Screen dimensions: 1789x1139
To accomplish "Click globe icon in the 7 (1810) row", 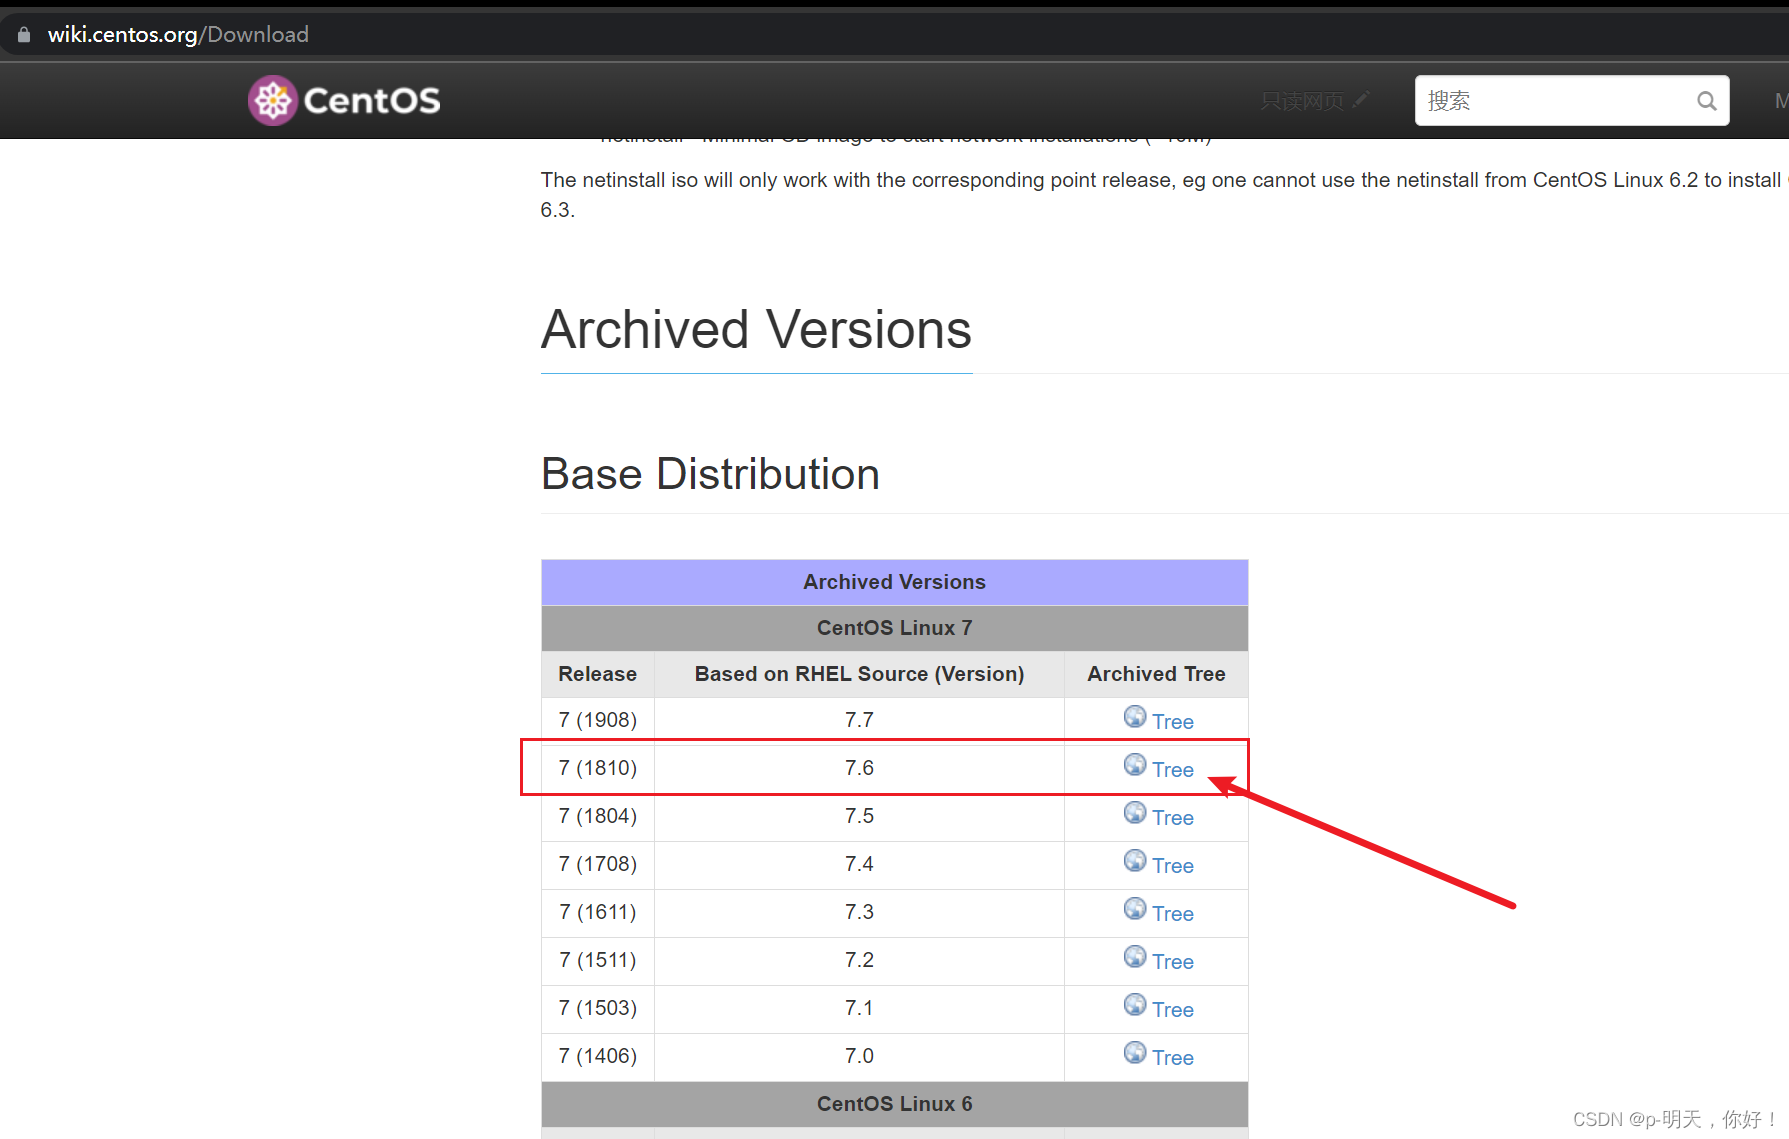I will click(x=1135, y=765).
